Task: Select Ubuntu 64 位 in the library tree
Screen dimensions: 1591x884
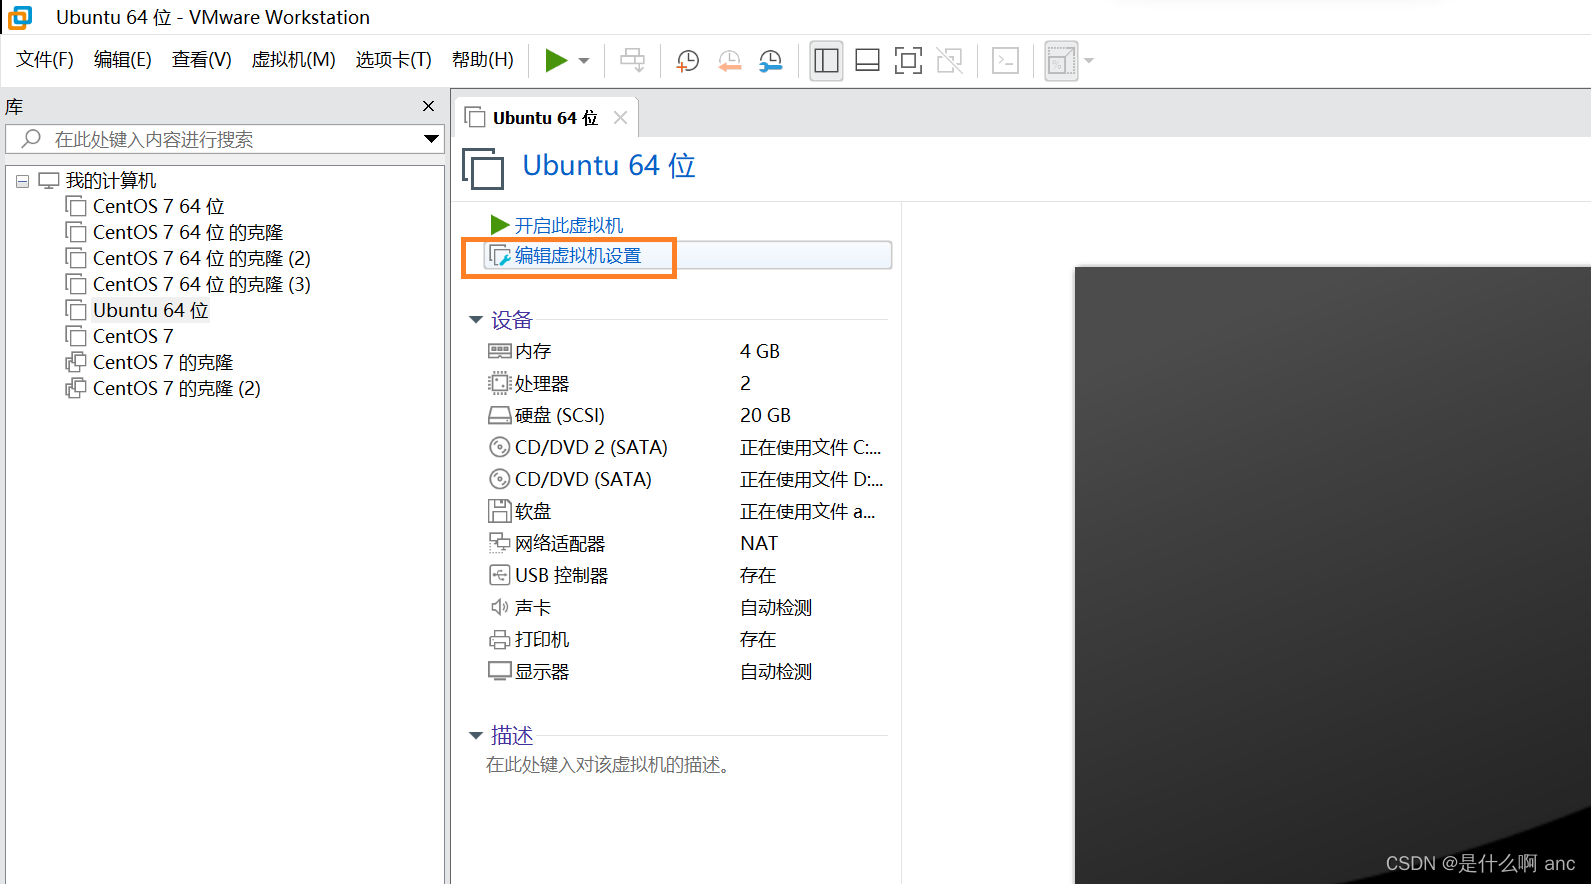Action: (x=150, y=311)
